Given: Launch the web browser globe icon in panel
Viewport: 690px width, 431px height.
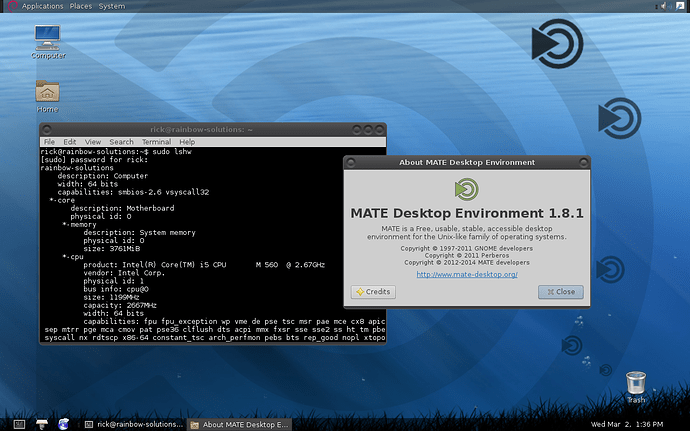Looking at the screenshot, I should point(63,423).
